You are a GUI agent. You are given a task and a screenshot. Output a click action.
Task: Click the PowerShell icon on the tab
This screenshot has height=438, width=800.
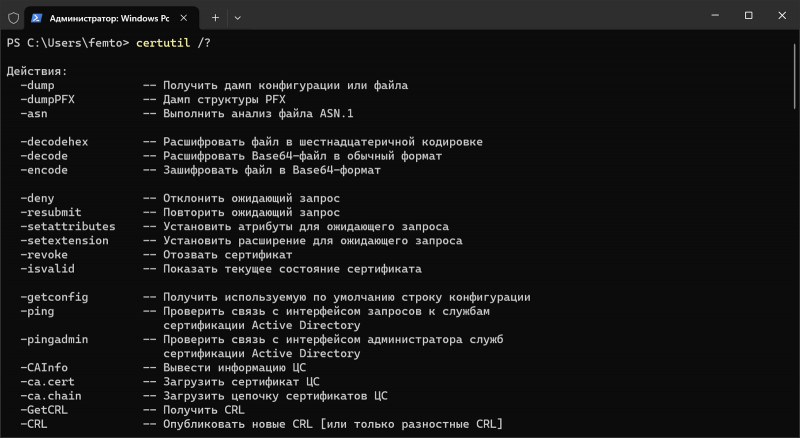[x=36, y=18]
